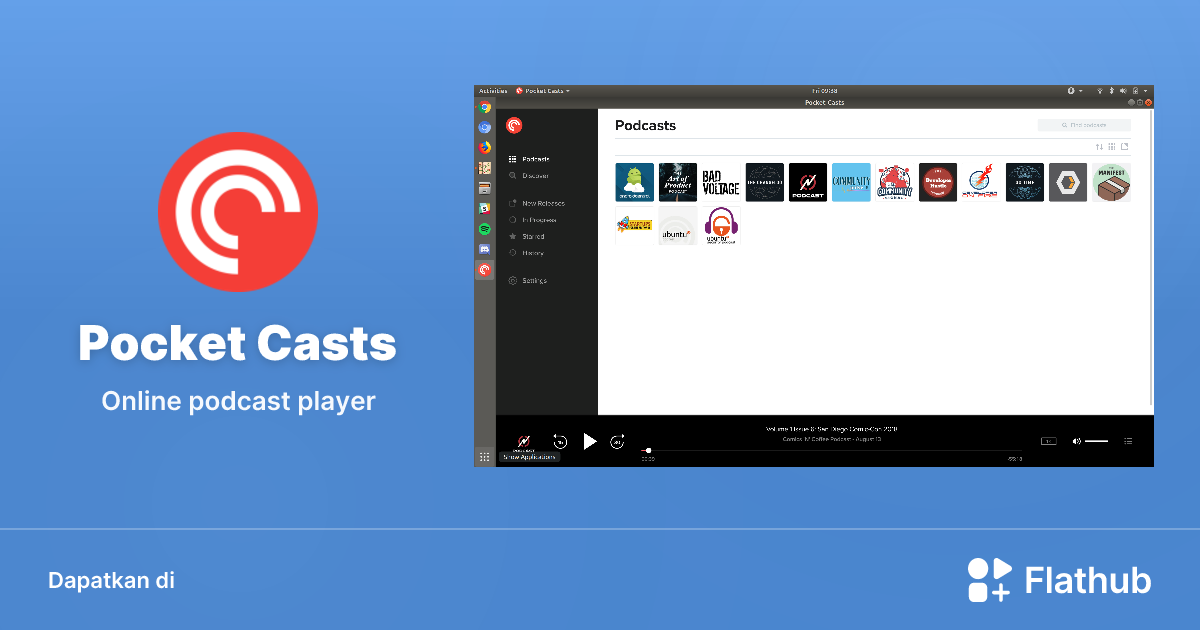1200x630 pixels.
Task: Open the up-next queue icon in the player
Action: point(1128,441)
